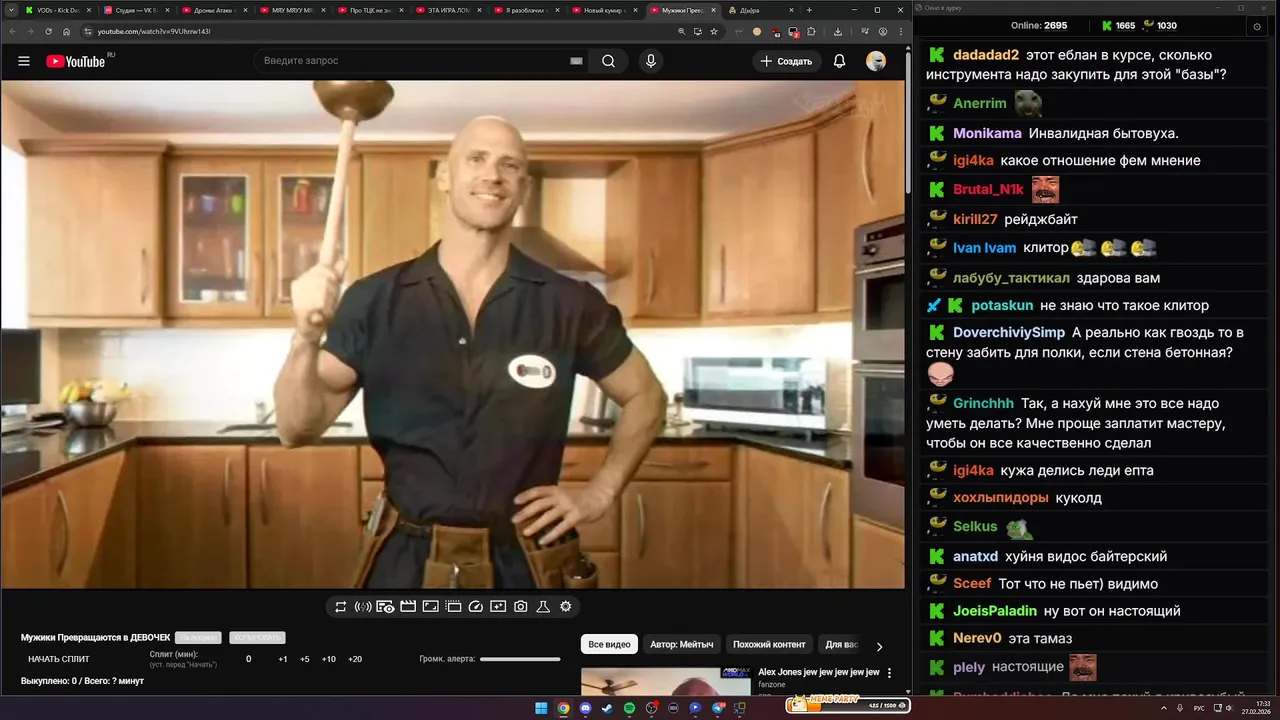Image resolution: width=1280 pixels, height=720 pixels.
Task: Open the YouTube hamburger guide menu
Action: point(24,61)
